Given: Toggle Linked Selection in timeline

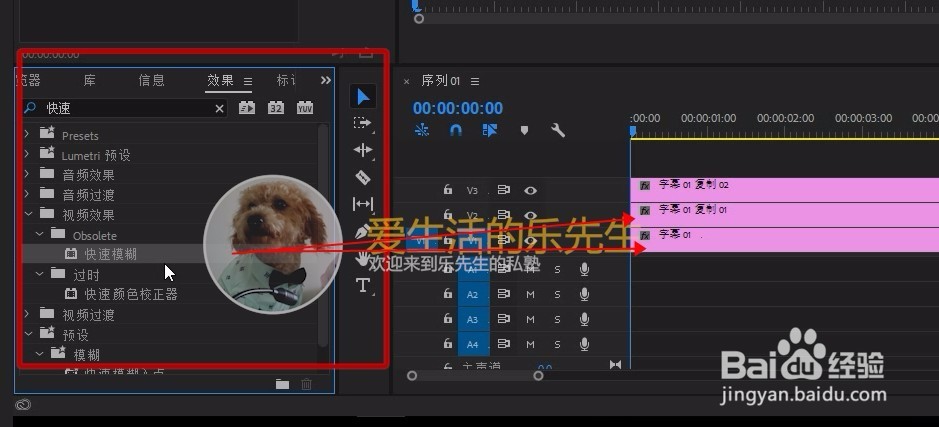Looking at the screenshot, I should (490, 130).
